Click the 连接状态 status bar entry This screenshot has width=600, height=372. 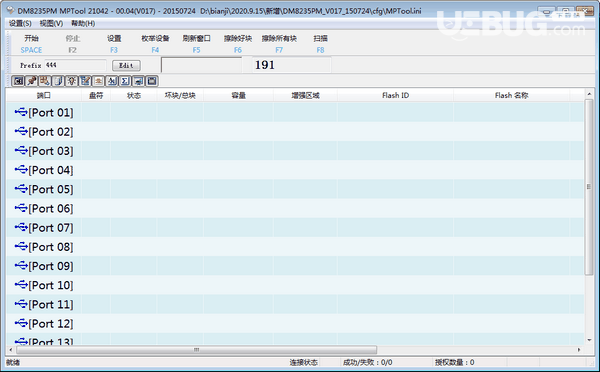click(303, 362)
